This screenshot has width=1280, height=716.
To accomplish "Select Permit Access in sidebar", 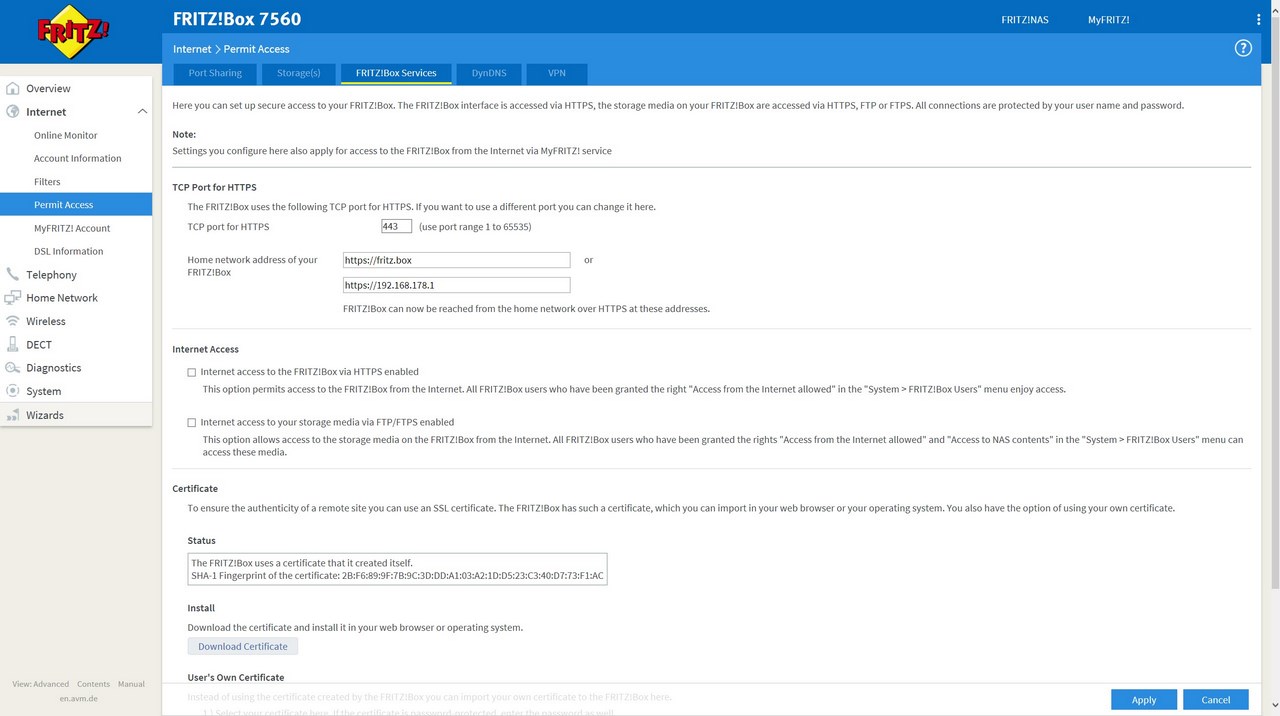I will [x=76, y=205].
